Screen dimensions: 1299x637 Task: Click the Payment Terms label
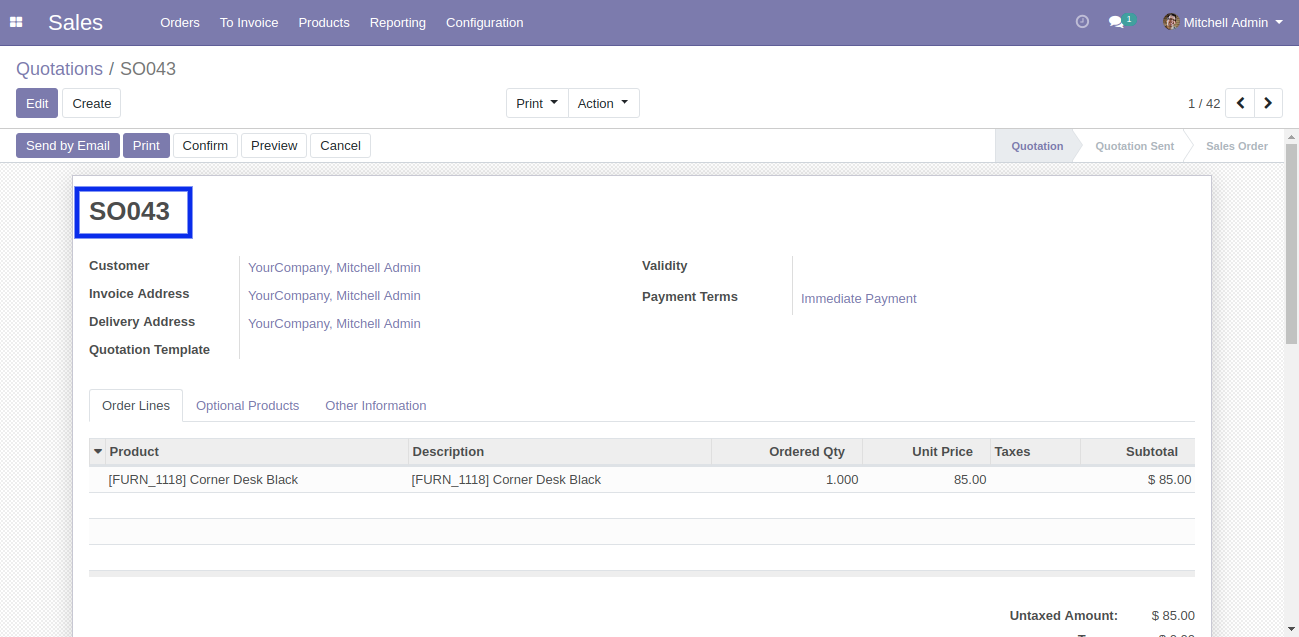(690, 297)
